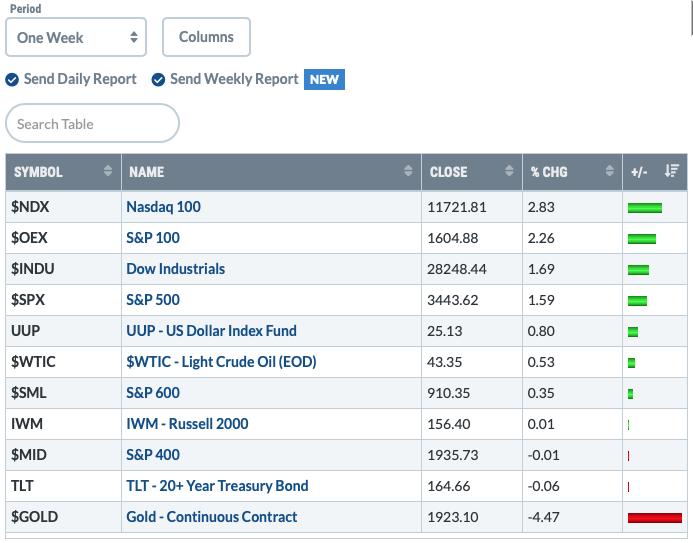Open the IWM - Russell 2000 link
Image resolution: width=693 pixels, height=543 pixels.
(x=187, y=424)
